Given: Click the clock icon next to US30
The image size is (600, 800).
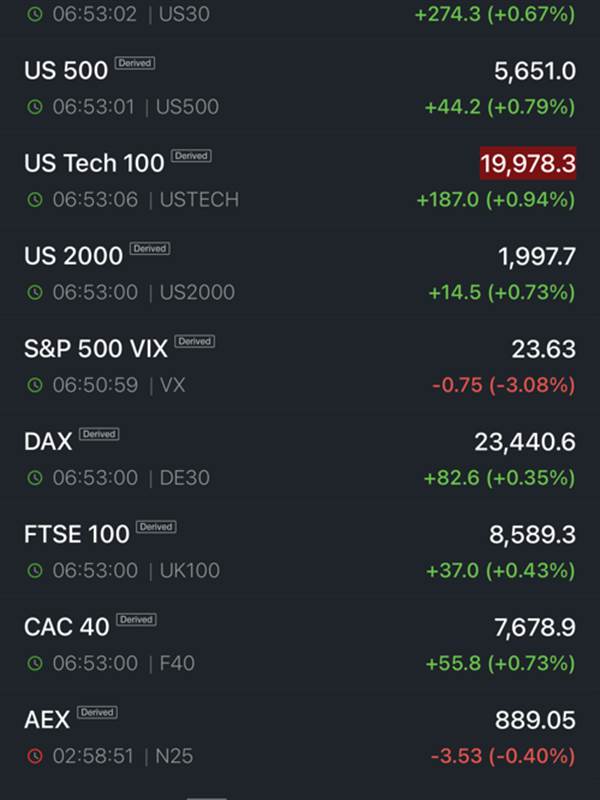Looking at the screenshot, I should click(35, 14).
